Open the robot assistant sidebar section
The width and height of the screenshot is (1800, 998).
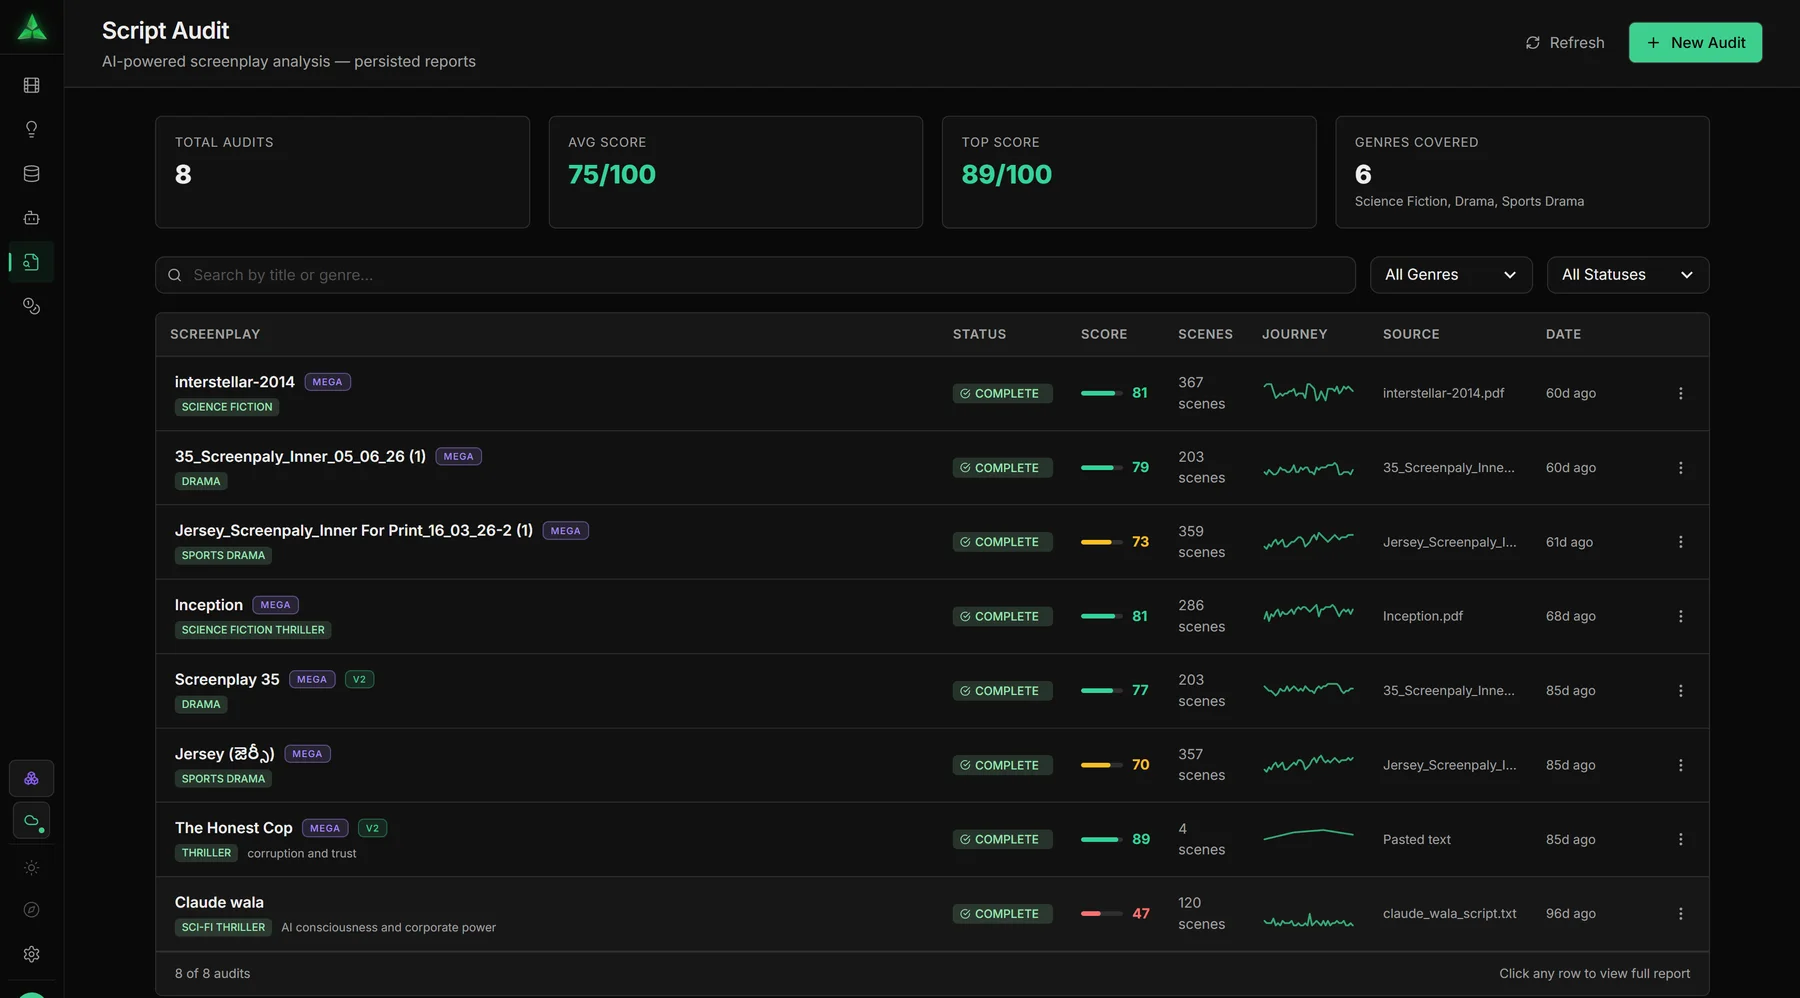(x=32, y=218)
